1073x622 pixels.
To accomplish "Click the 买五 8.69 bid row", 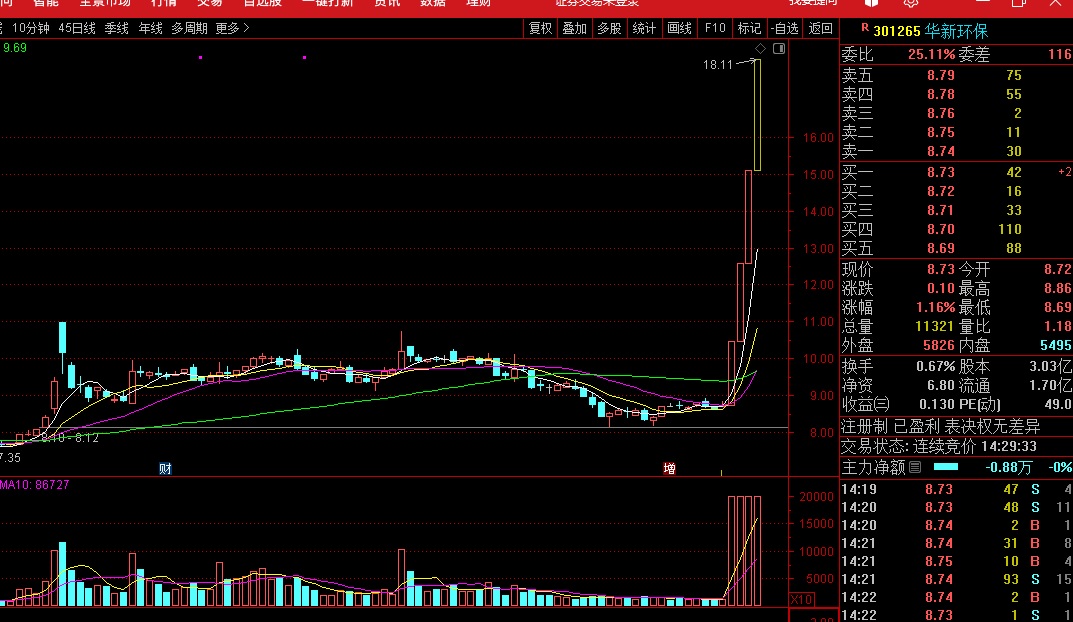I will (956, 248).
